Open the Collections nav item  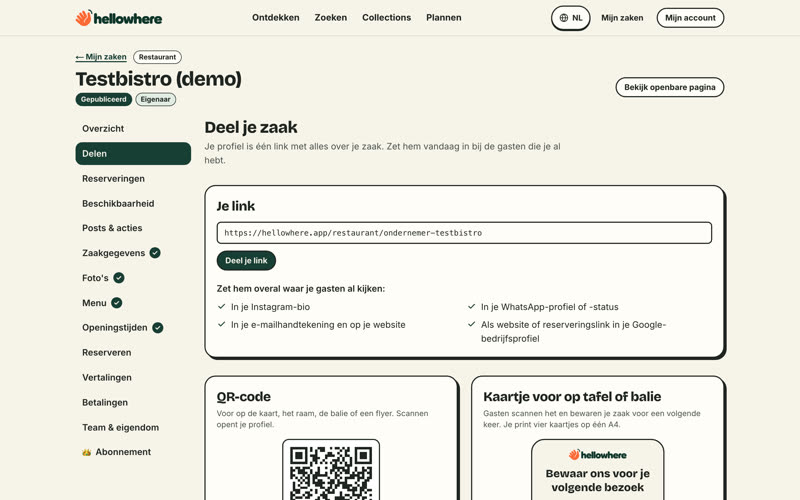[x=386, y=17]
